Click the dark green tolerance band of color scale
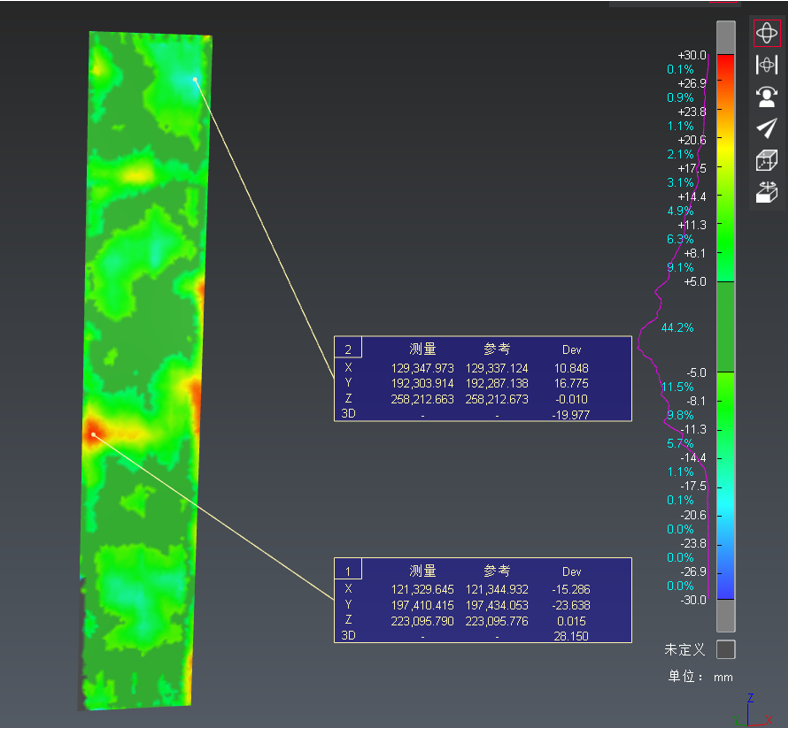The image size is (788, 729). tap(725, 327)
